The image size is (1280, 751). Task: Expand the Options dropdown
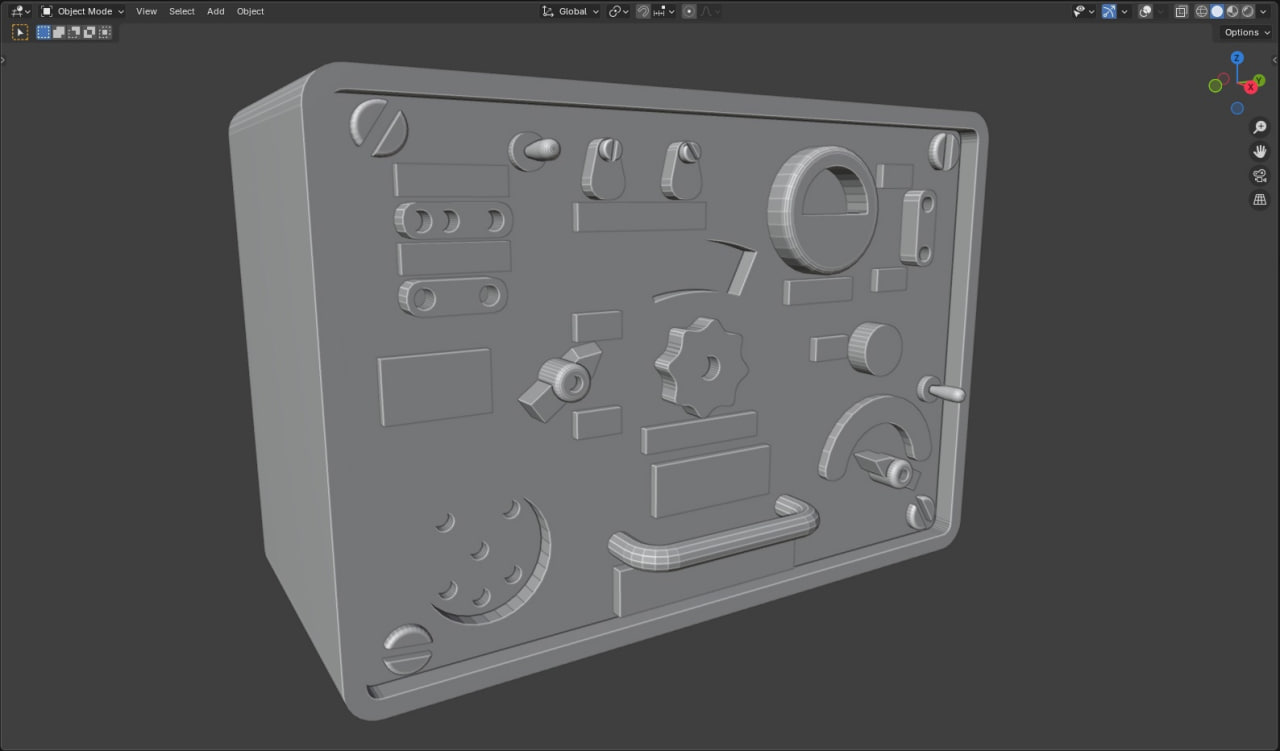[x=1247, y=32]
